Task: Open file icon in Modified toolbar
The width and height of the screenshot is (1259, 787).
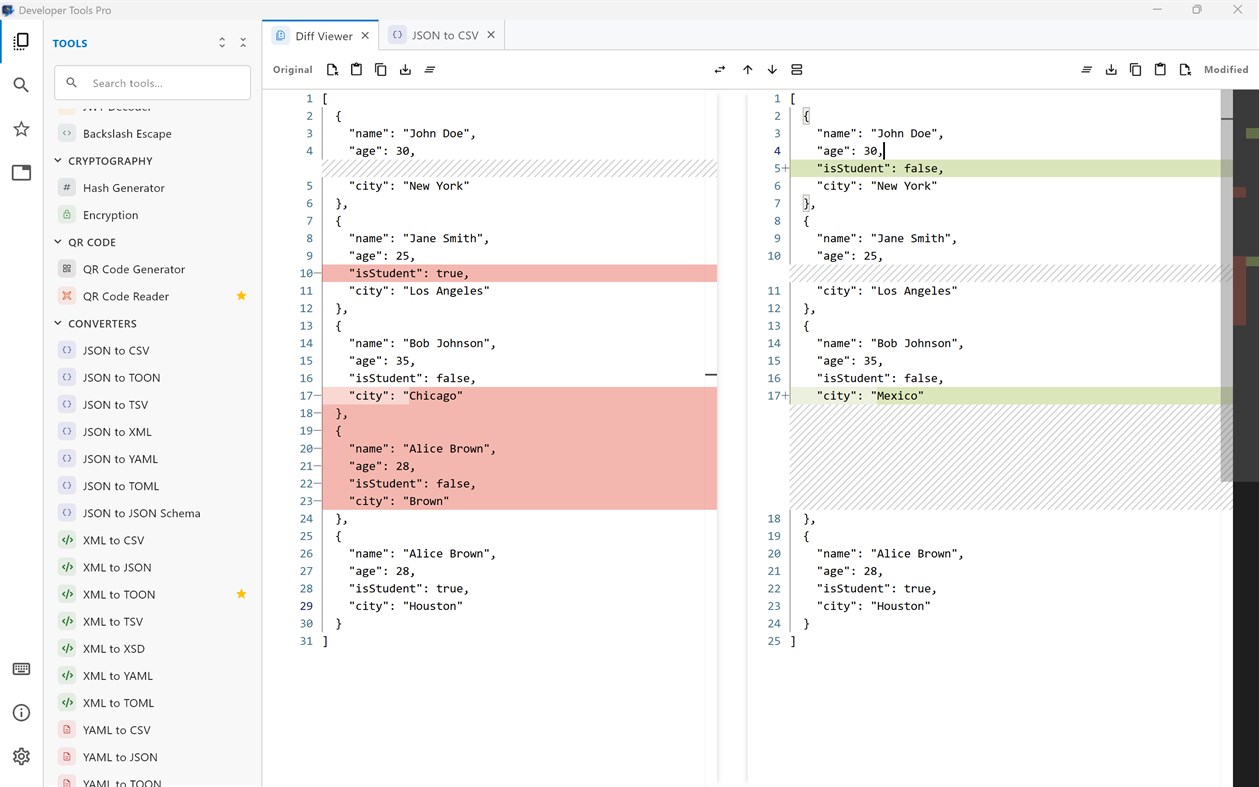Action: (x=1185, y=70)
